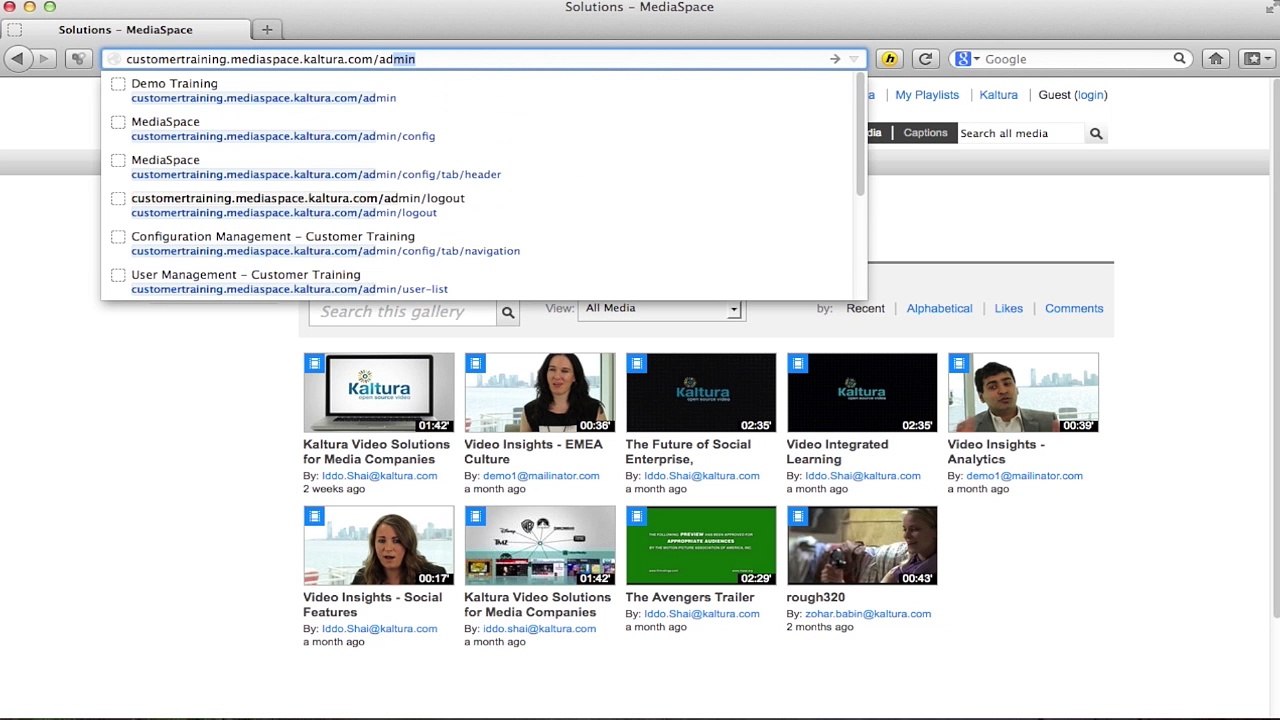
Task: Click the browser Forward arrow button
Action: click(x=43, y=59)
